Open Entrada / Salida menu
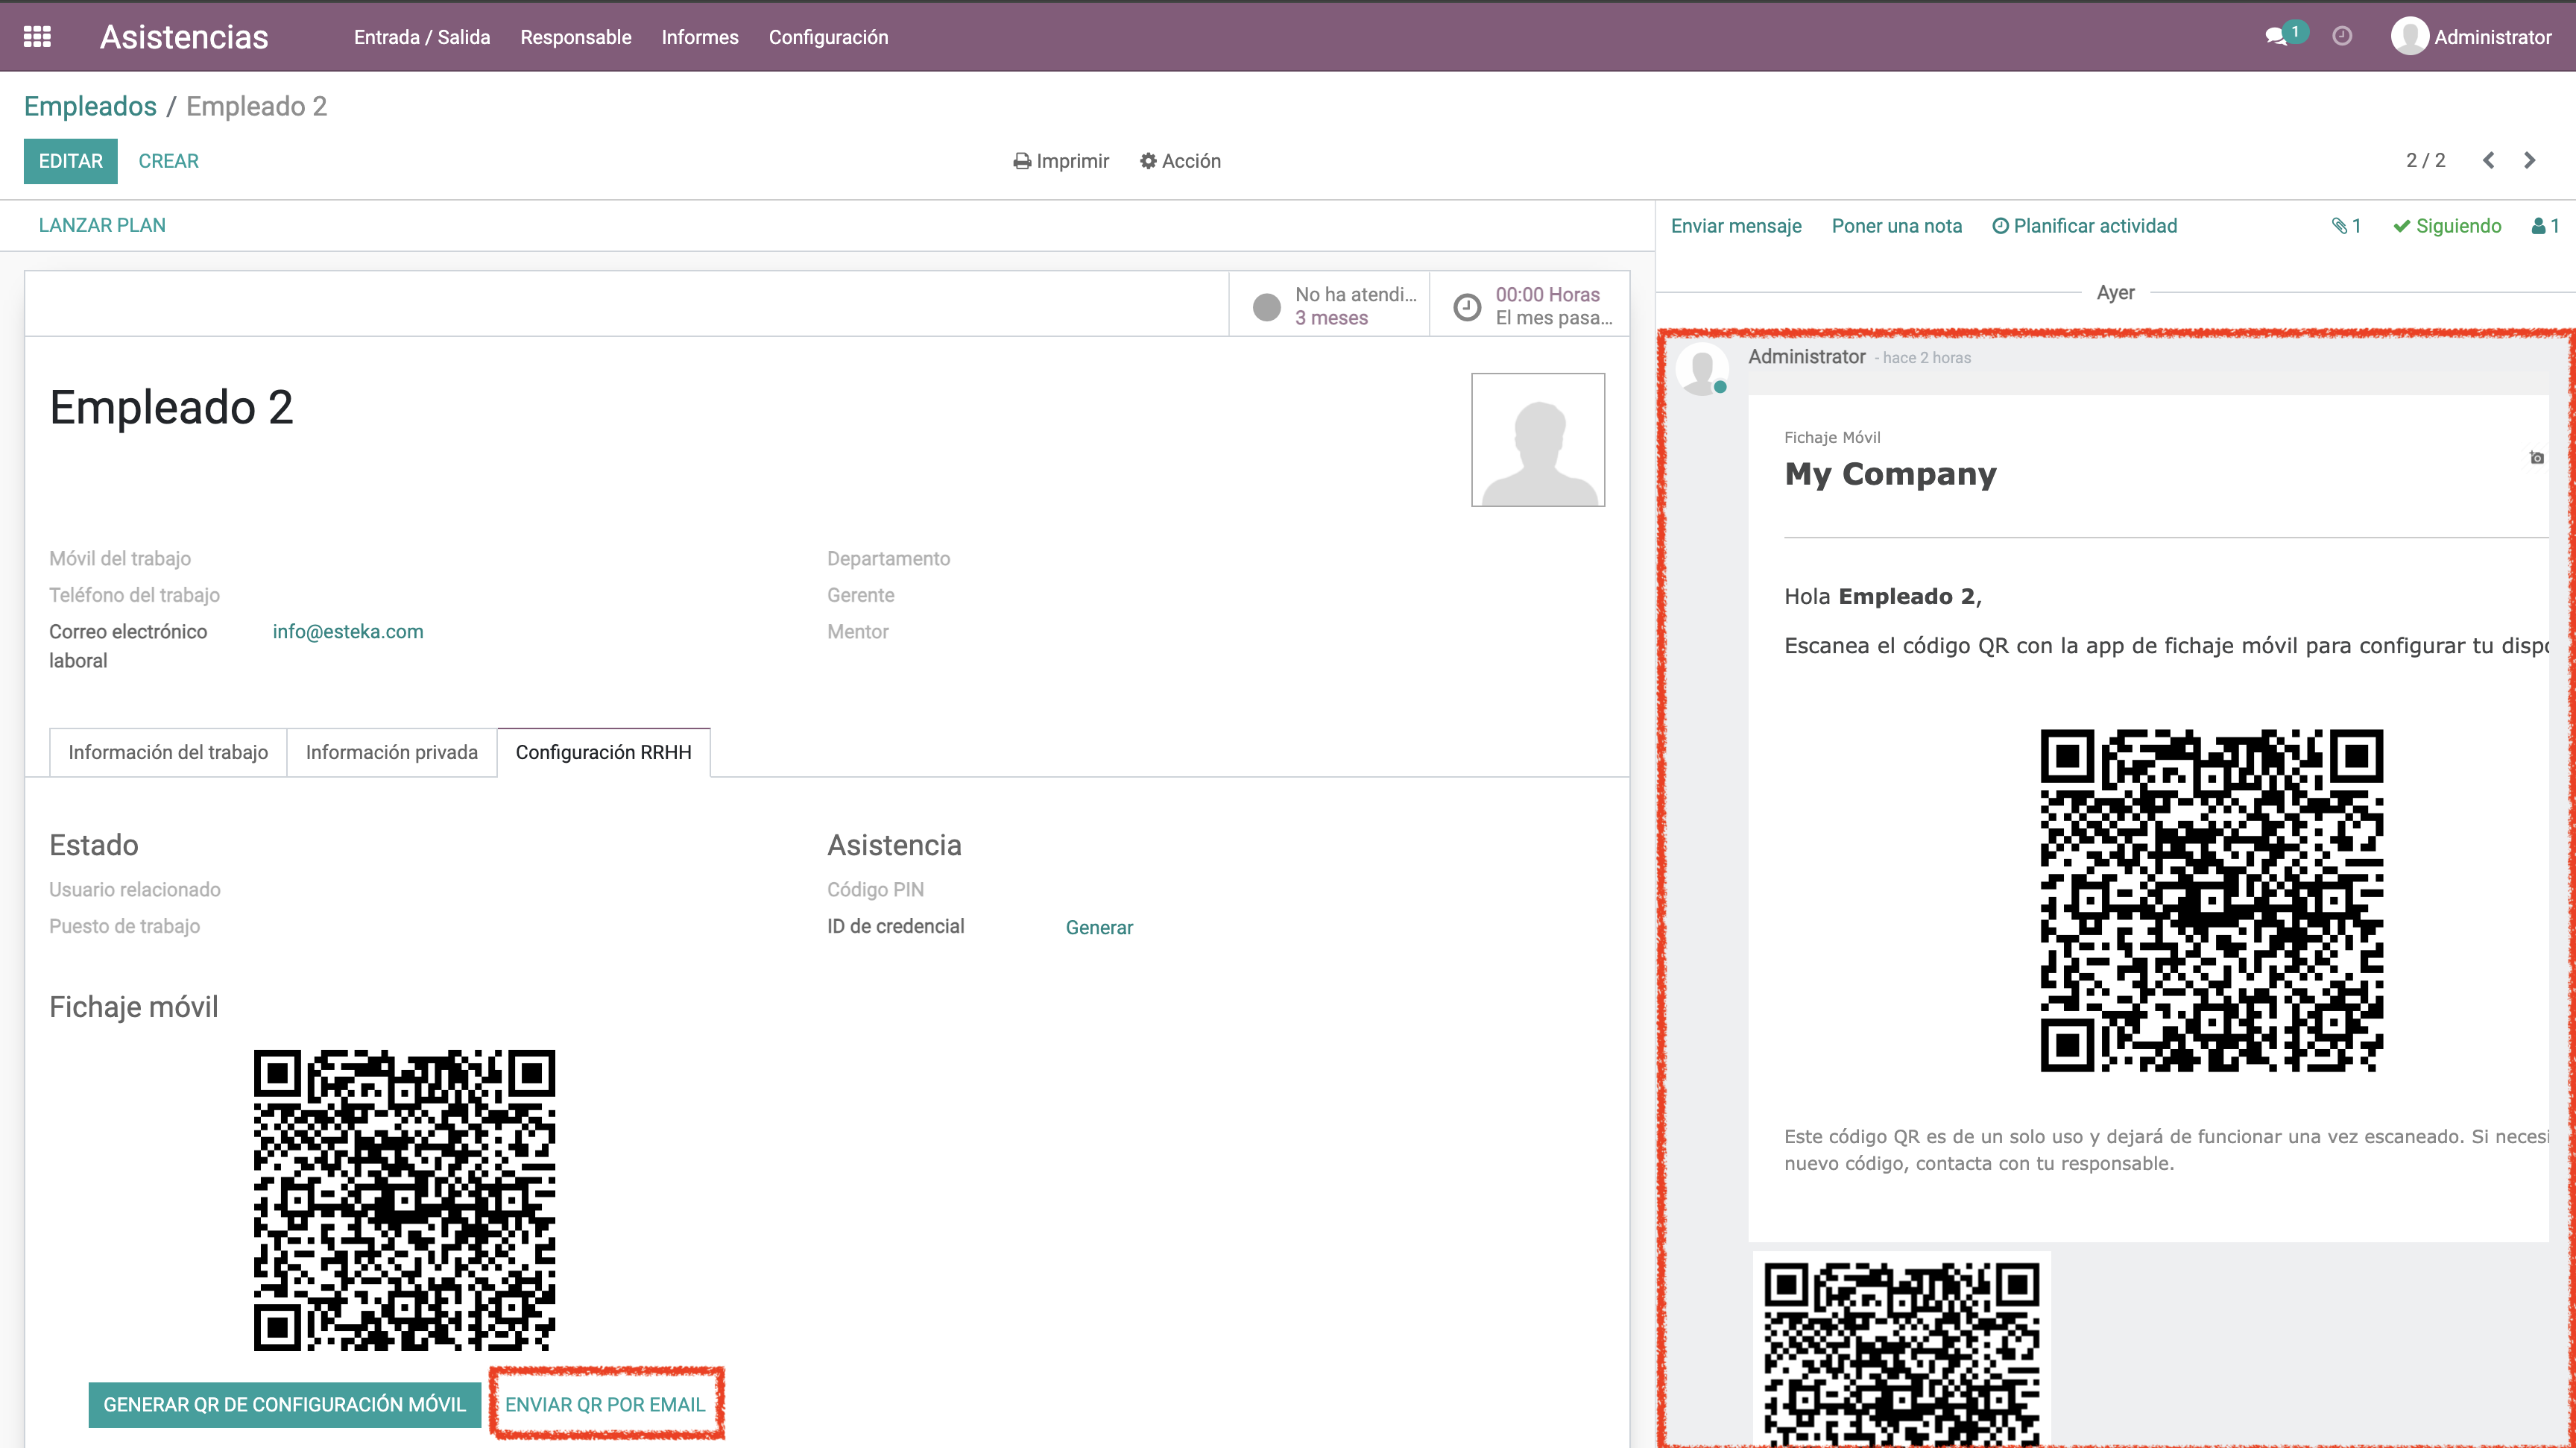The width and height of the screenshot is (2576, 1448). point(422,37)
